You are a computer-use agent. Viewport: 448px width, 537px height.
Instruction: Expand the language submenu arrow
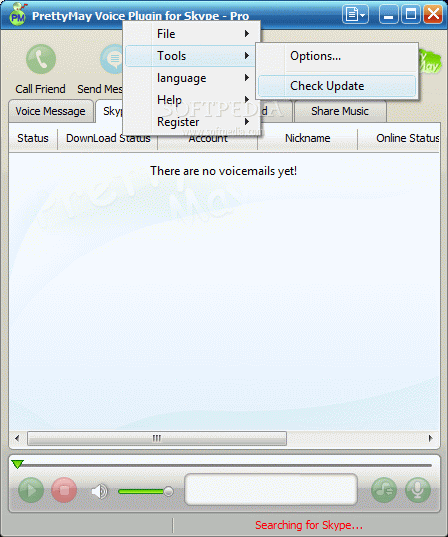[x=247, y=78]
